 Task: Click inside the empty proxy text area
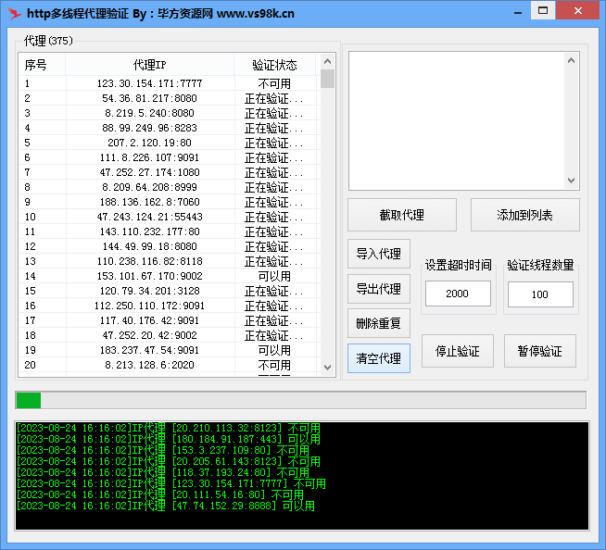point(456,121)
